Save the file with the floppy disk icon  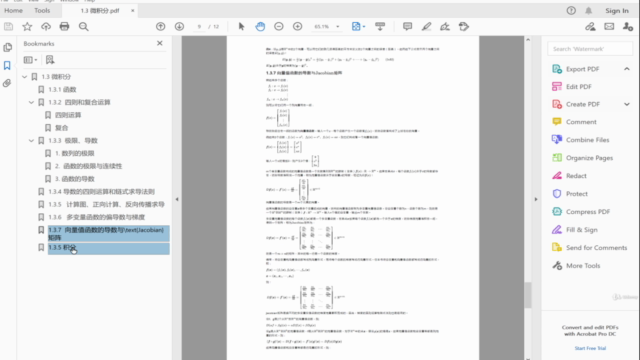point(9,27)
